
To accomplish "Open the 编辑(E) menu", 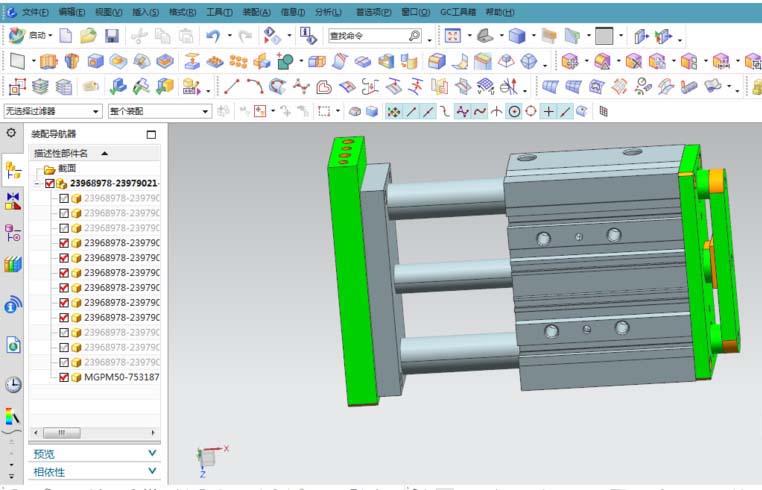I will (72, 12).
